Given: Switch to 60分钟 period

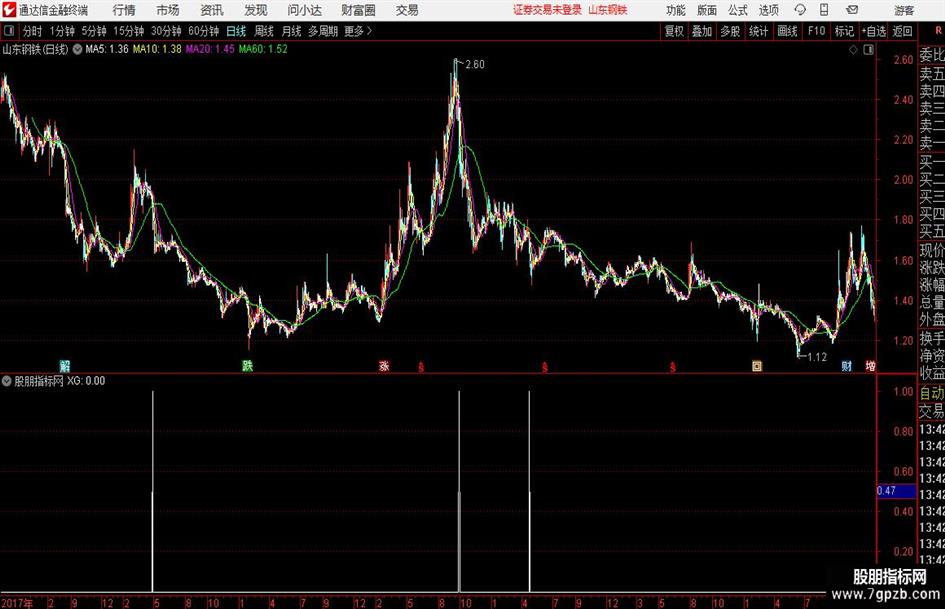Looking at the screenshot, I should (x=203, y=31).
